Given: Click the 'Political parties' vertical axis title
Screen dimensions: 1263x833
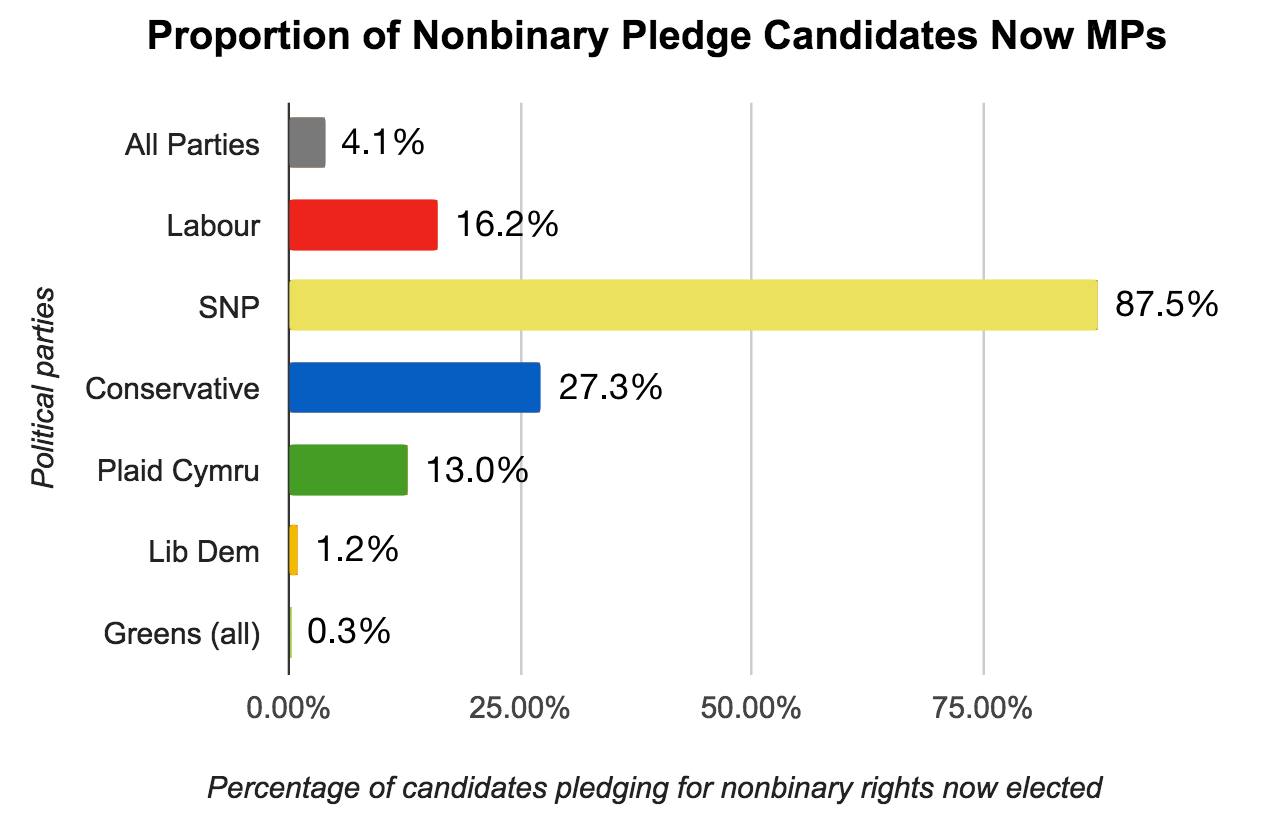Looking at the screenshot, I should point(43,388).
